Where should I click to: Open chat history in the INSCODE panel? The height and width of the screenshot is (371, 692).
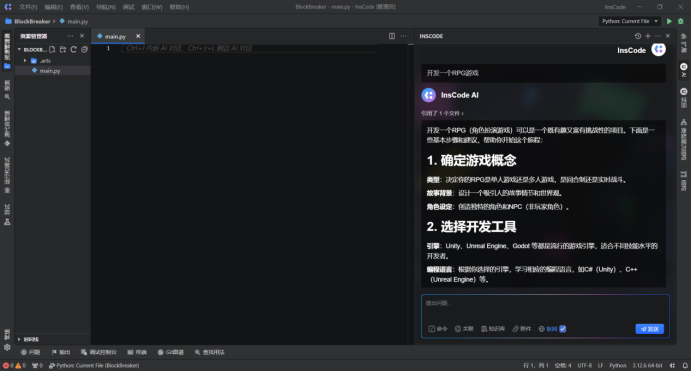click(x=638, y=36)
